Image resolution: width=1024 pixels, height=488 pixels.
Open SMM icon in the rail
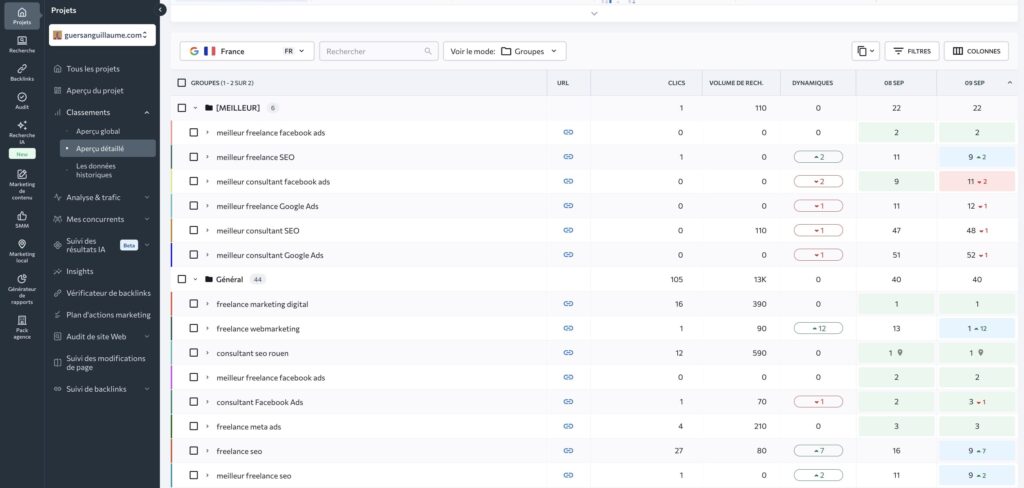click(22, 220)
